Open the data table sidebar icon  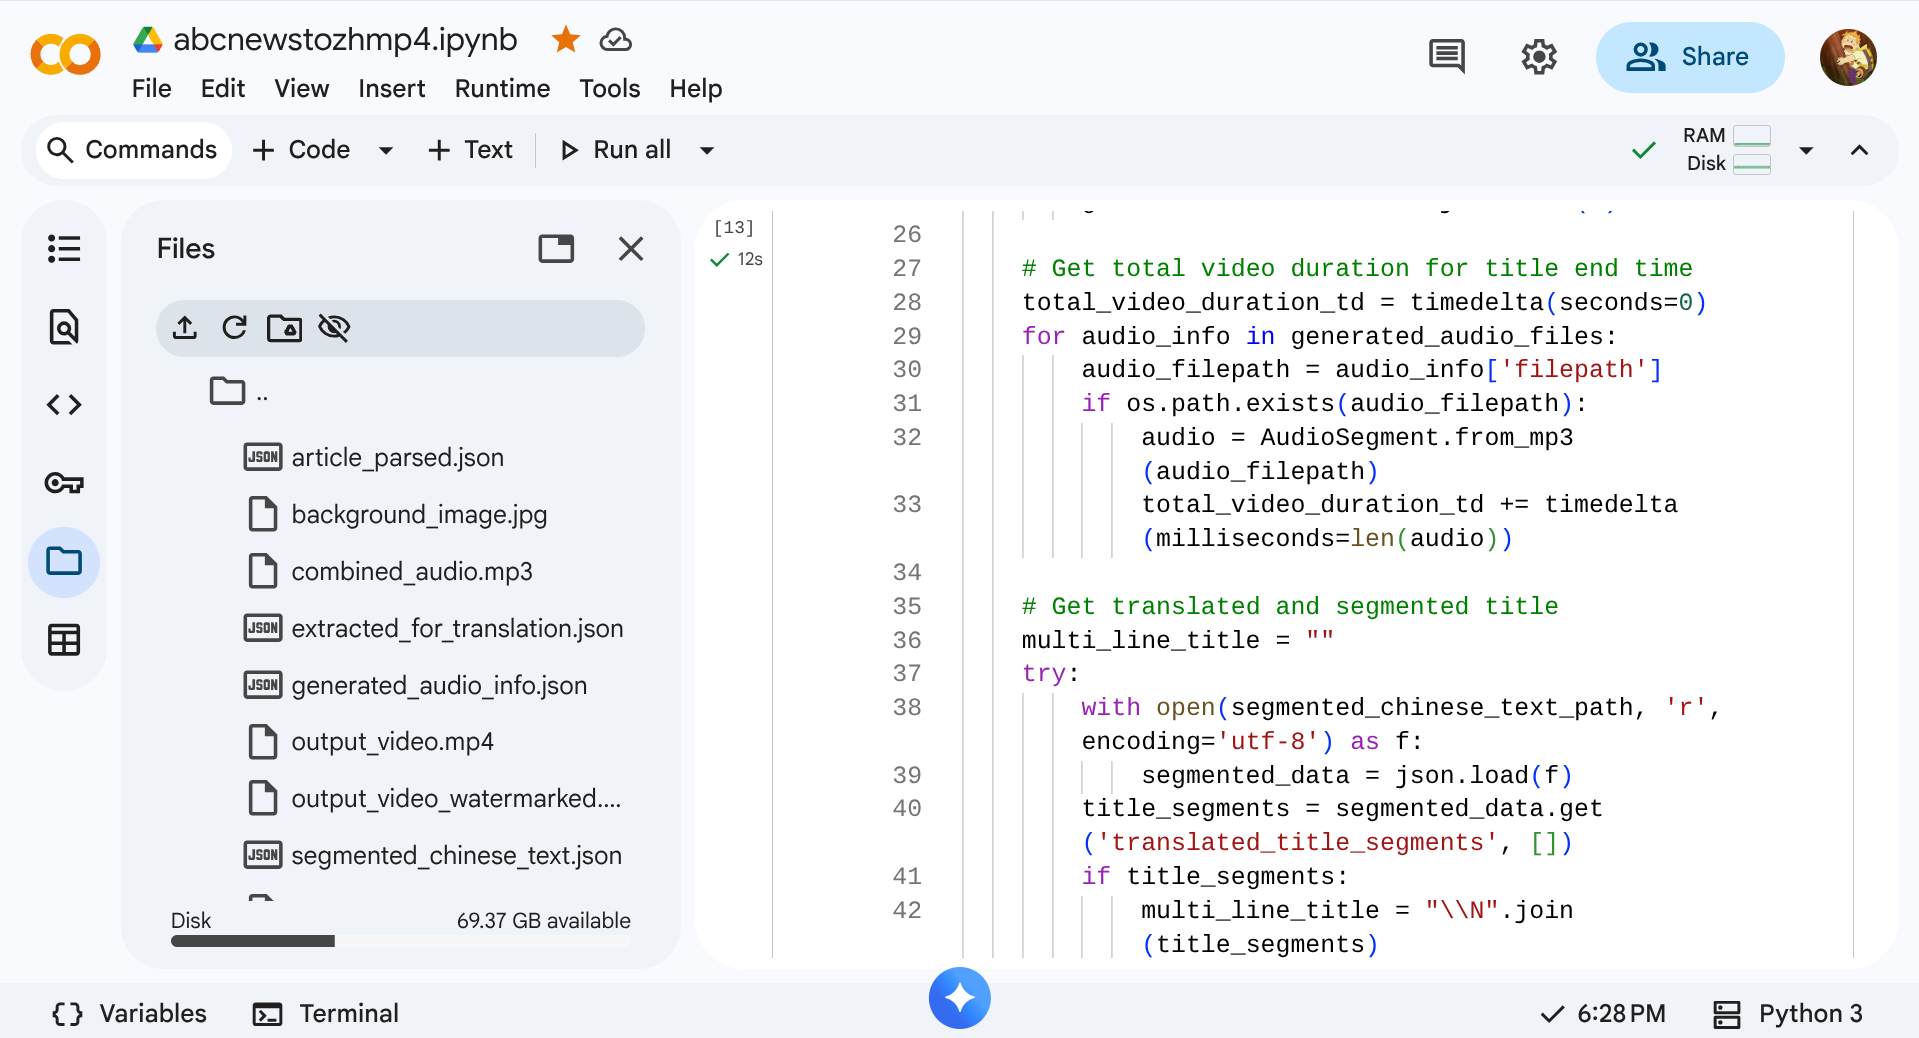(64, 640)
